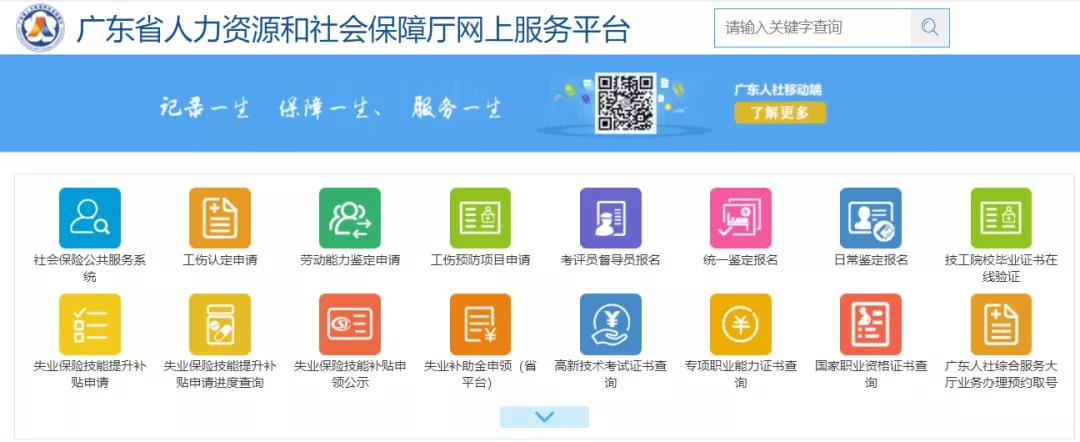This screenshot has width=1080, height=442.
Task: Open 广东人社综合服务大厅业务办理预约取号 icon
Action: point(1000,324)
